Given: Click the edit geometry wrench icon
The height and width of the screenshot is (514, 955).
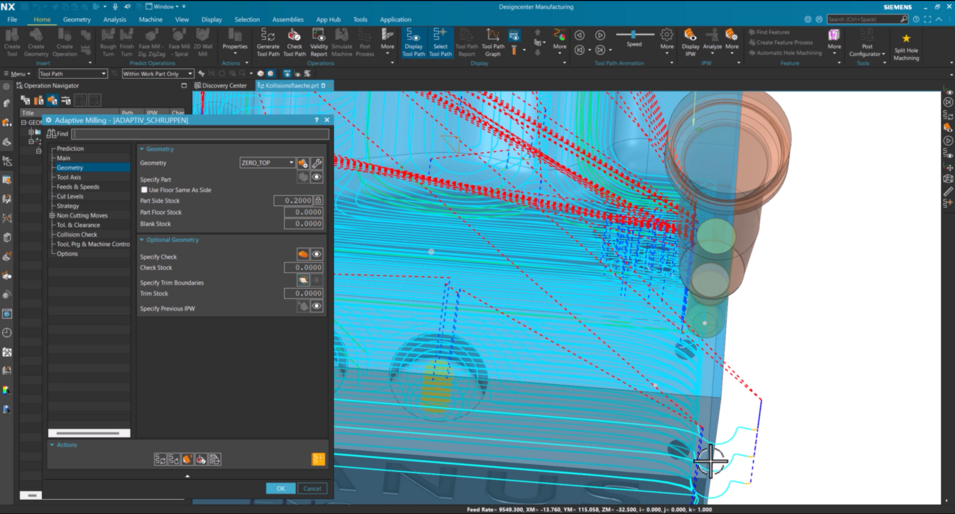Looking at the screenshot, I should click(x=317, y=163).
